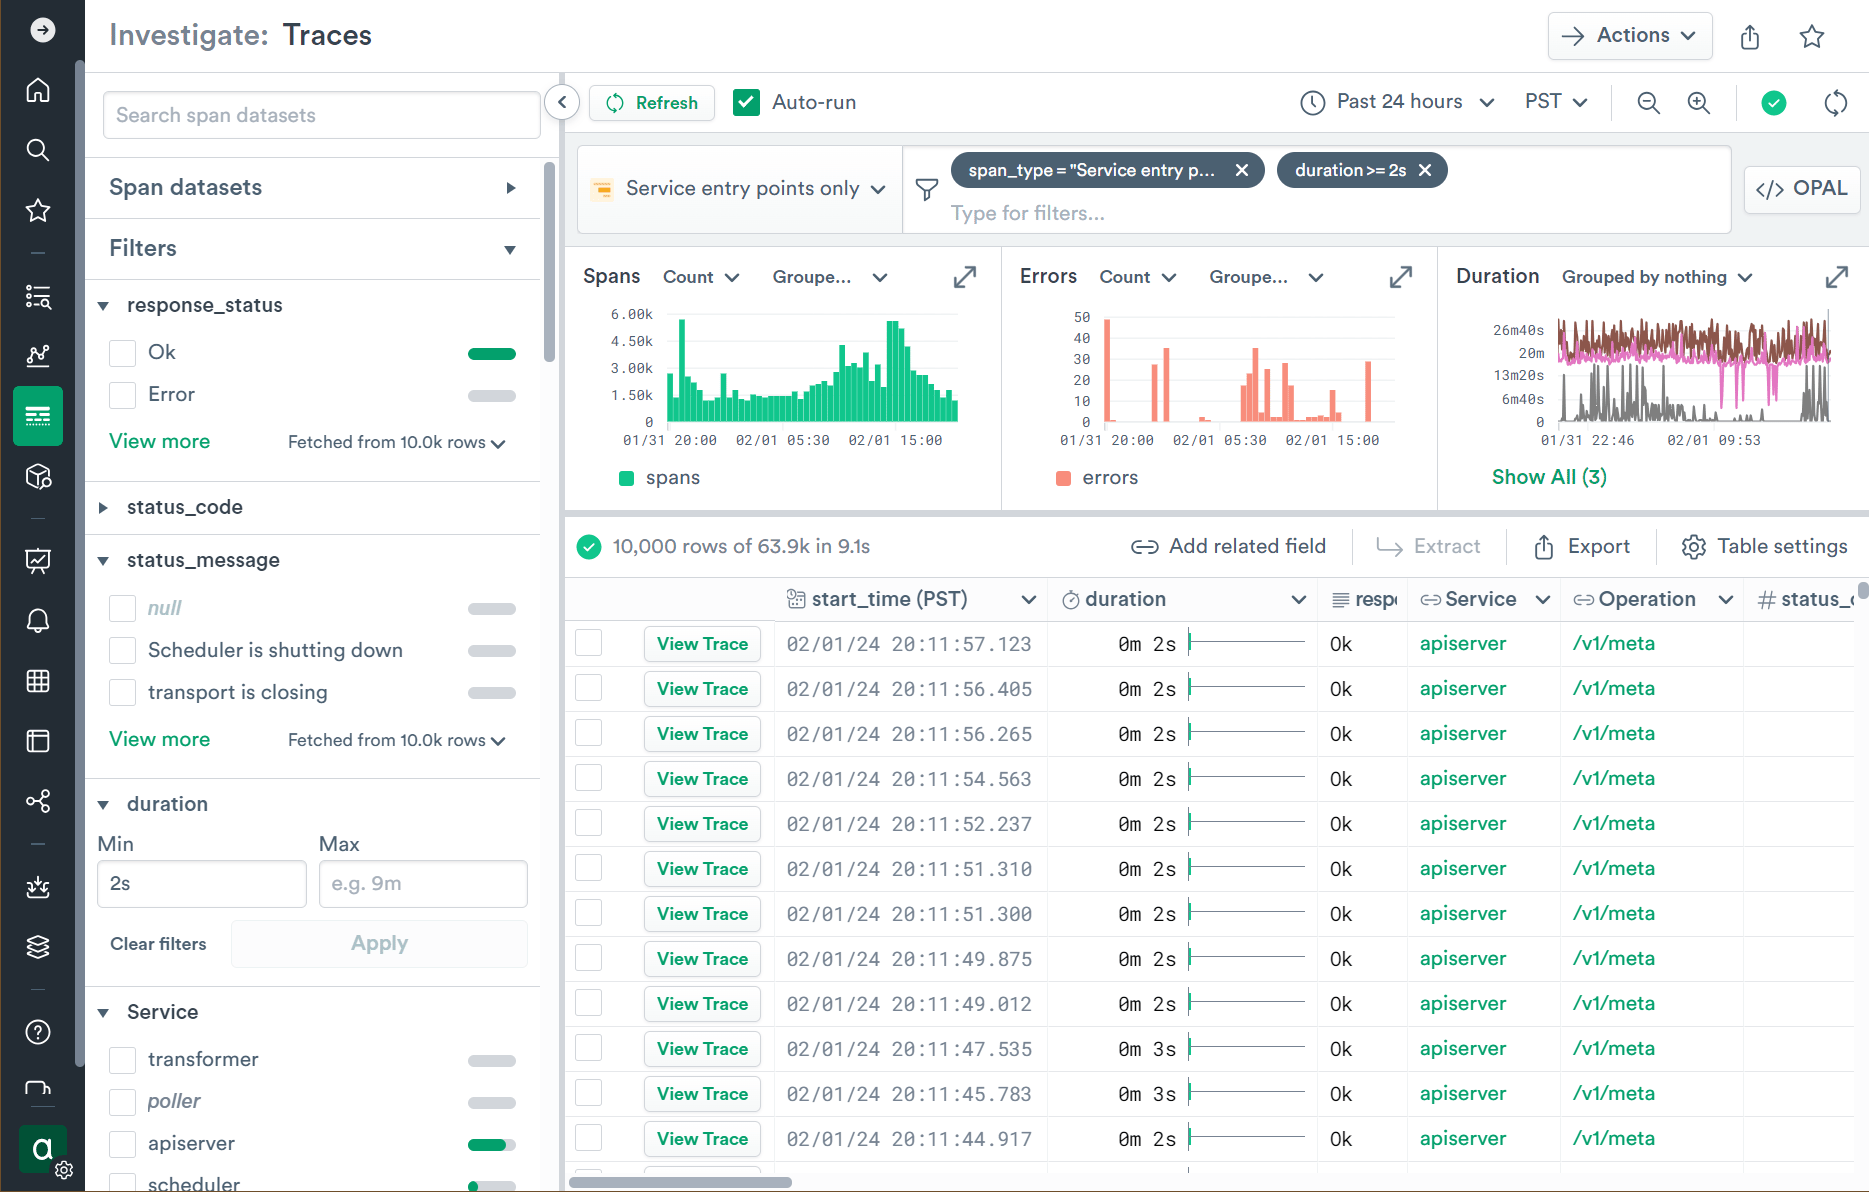Collapse the response_status filter section
The image size is (1869, 1192).
click(103, 306)
